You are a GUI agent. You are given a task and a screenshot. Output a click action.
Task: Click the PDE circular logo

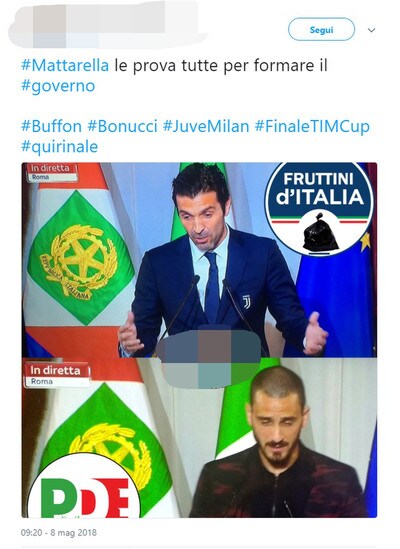click(x=84, y=488)
